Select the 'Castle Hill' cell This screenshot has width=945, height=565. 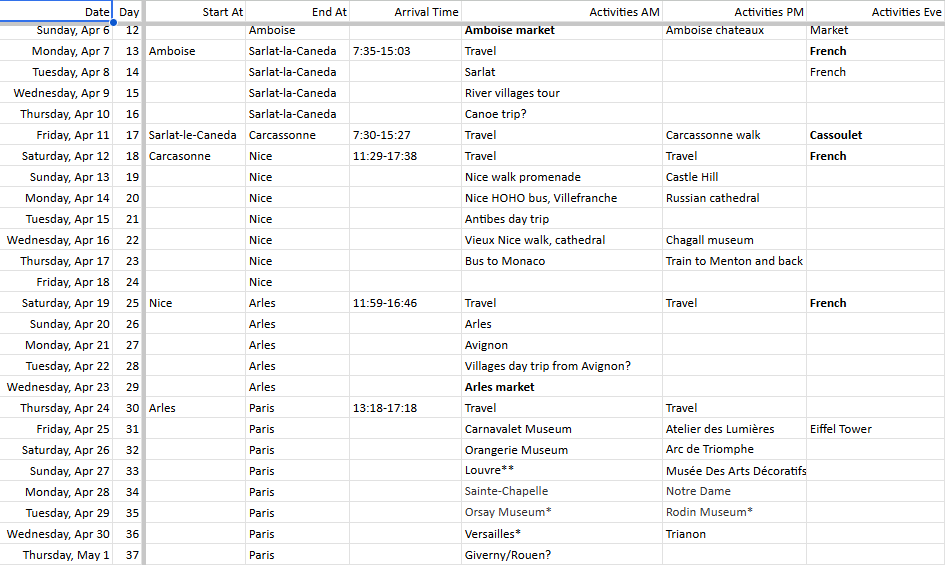[x=735, y=177]
